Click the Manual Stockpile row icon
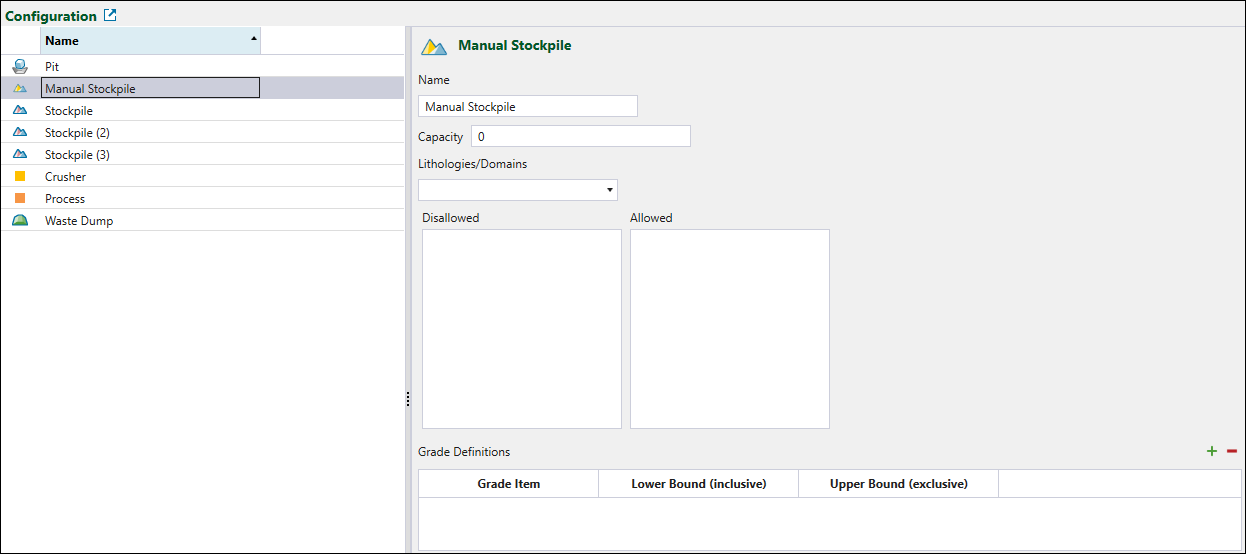The height and width of the screenshot is (554, 1246). [20, 89]
